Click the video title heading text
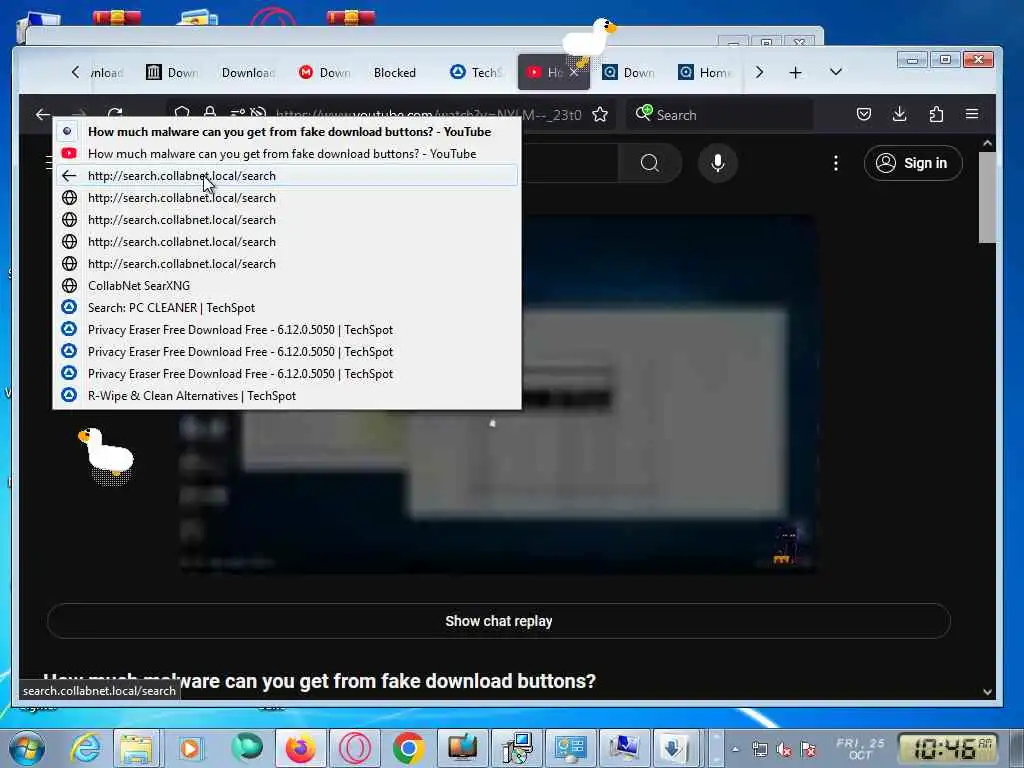 [319, 681]
